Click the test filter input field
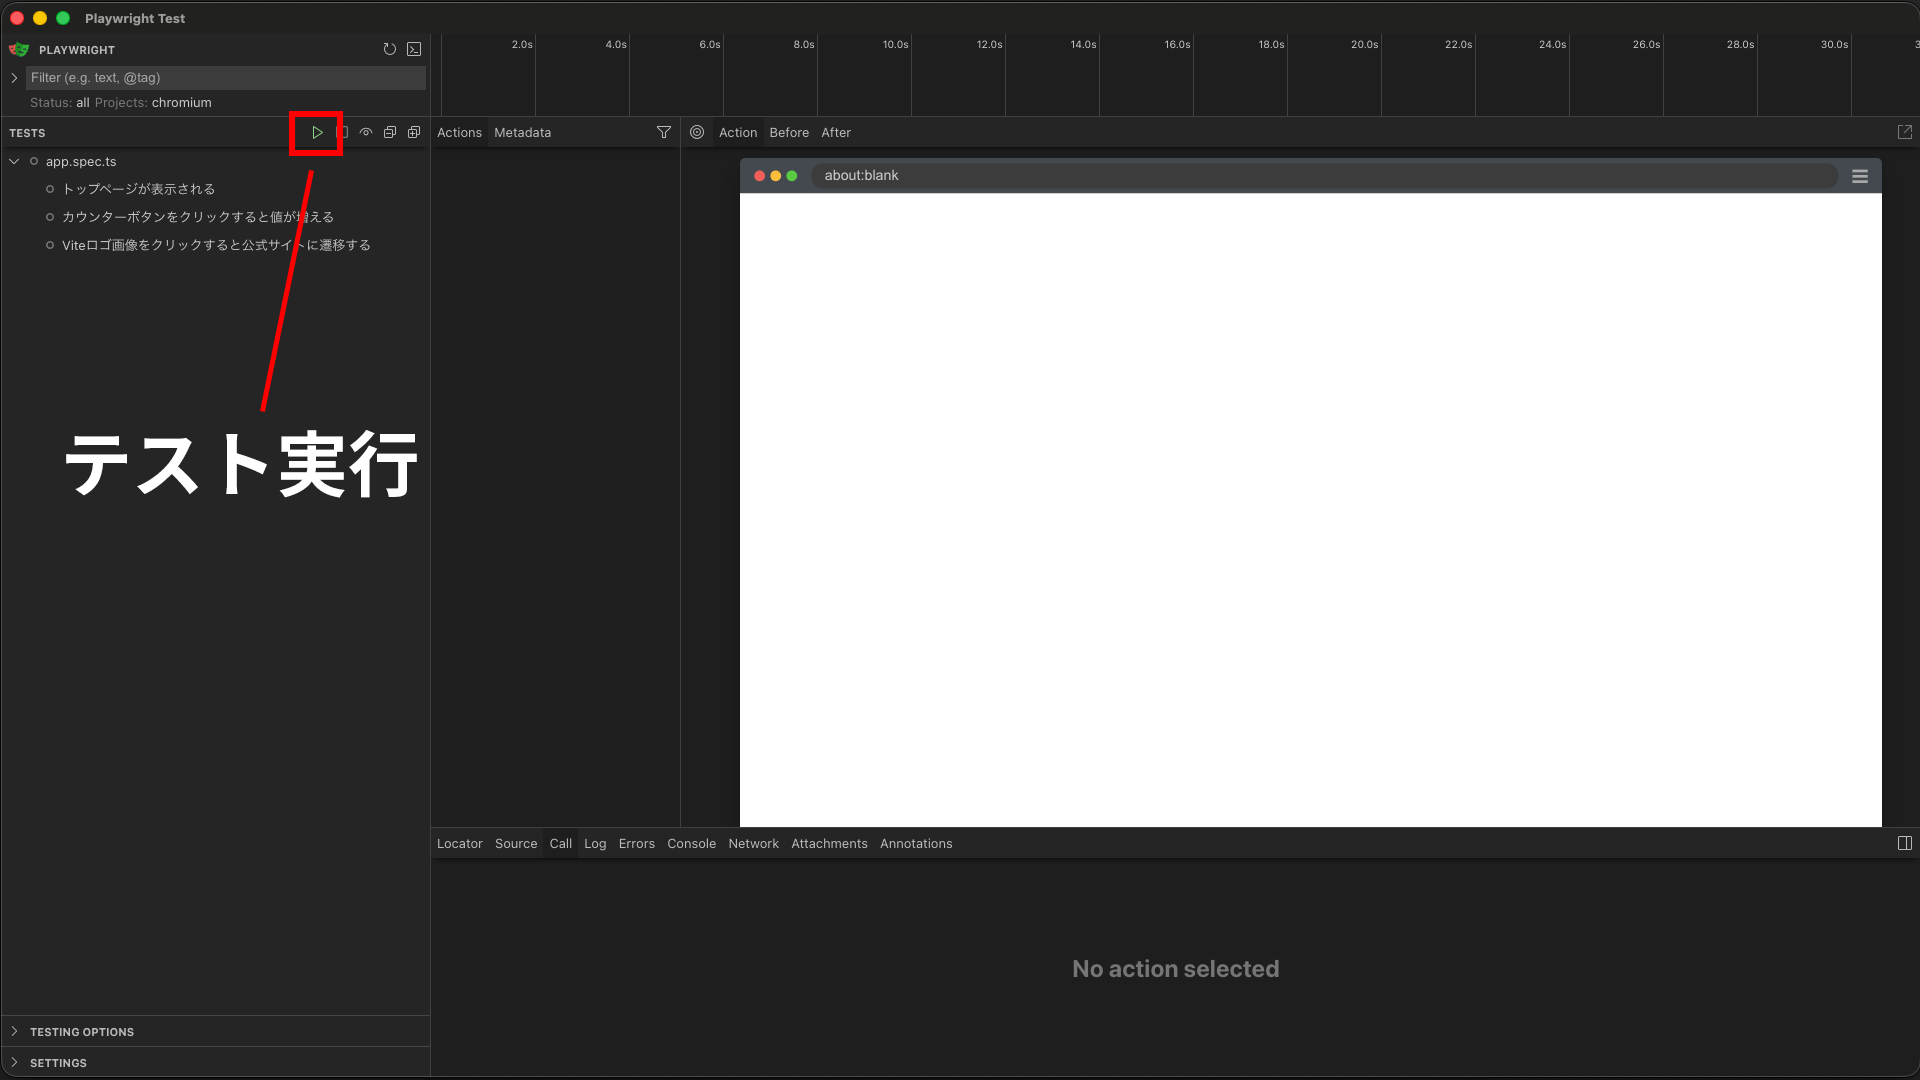Screen dimensions: 1920x1080 point(226,77)
